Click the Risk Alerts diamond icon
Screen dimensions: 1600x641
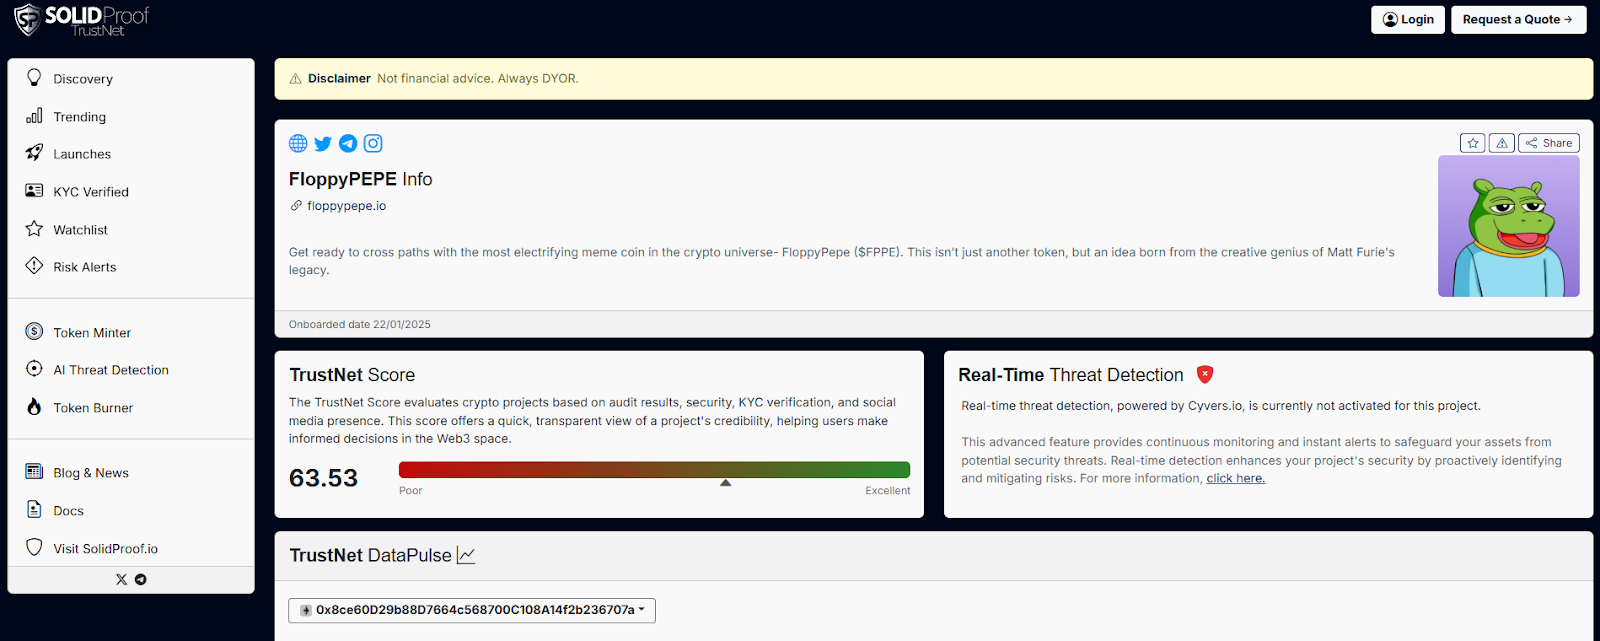point(34,265)
